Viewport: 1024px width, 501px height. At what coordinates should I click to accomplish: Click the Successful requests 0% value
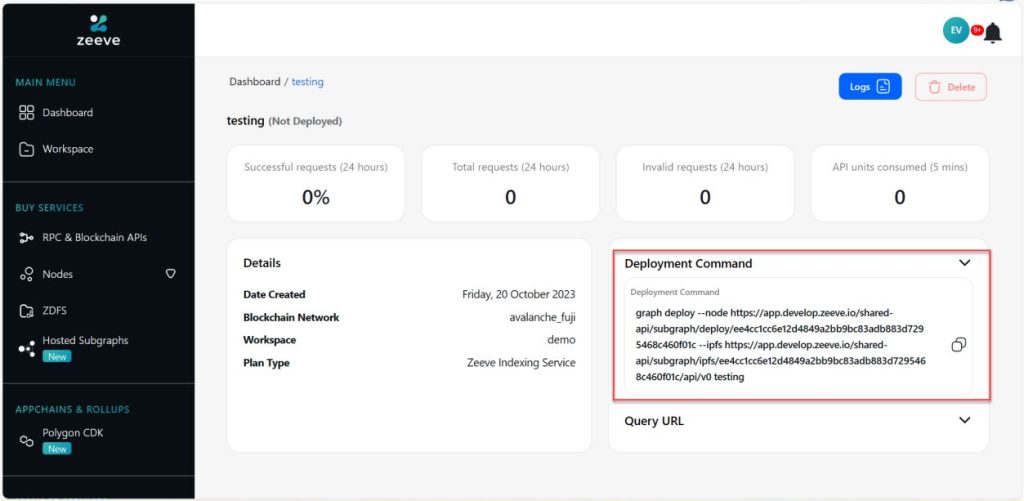pos(315,197)
